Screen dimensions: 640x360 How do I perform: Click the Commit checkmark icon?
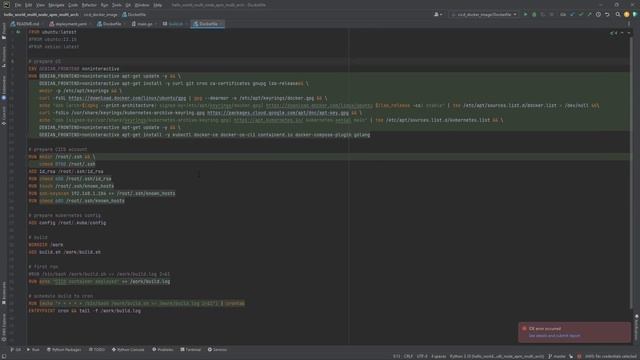click(x=581, y=14)
